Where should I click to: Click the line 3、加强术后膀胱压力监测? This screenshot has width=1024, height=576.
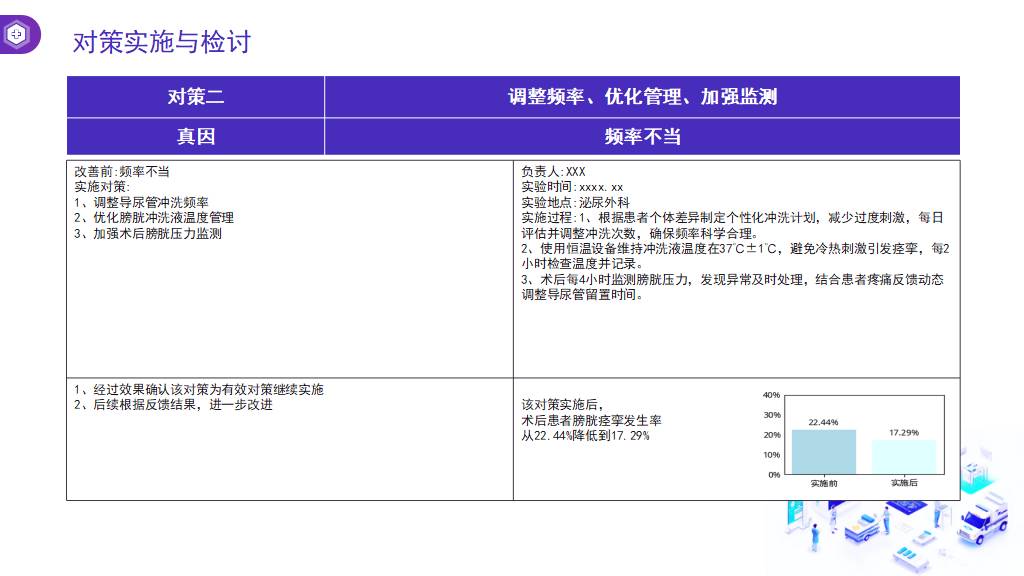[147, 234]
